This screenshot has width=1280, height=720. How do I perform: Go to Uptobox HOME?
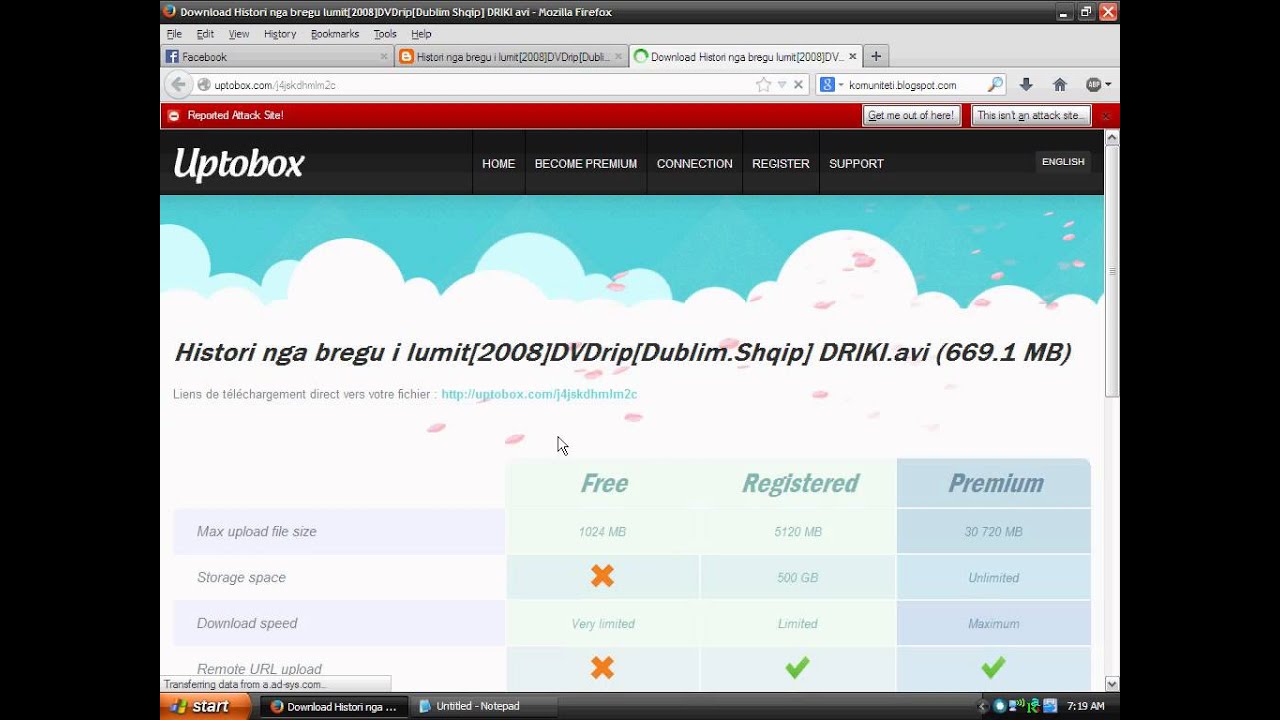498,164
